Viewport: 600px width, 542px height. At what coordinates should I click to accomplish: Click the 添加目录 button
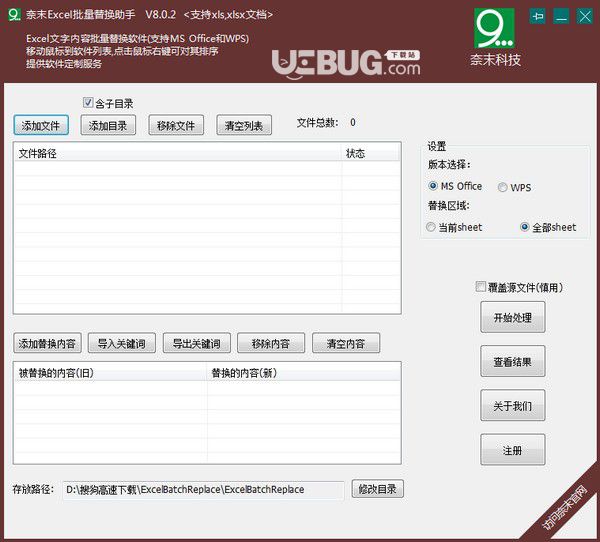[108, 125]
